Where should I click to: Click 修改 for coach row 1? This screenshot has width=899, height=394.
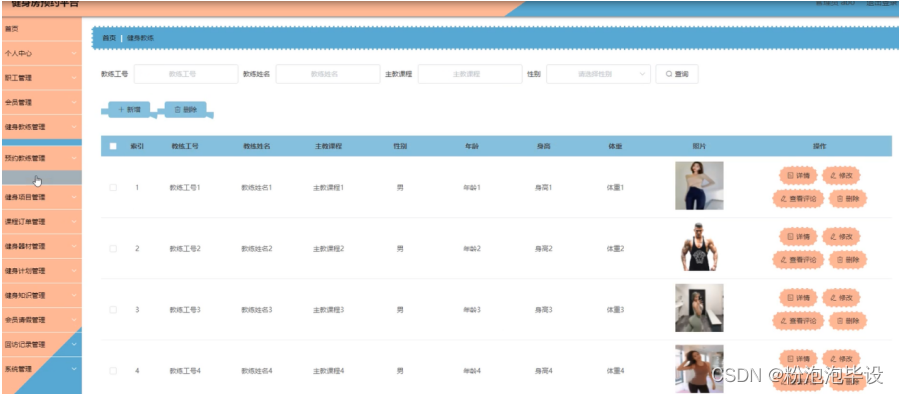[x=841, y=175]
